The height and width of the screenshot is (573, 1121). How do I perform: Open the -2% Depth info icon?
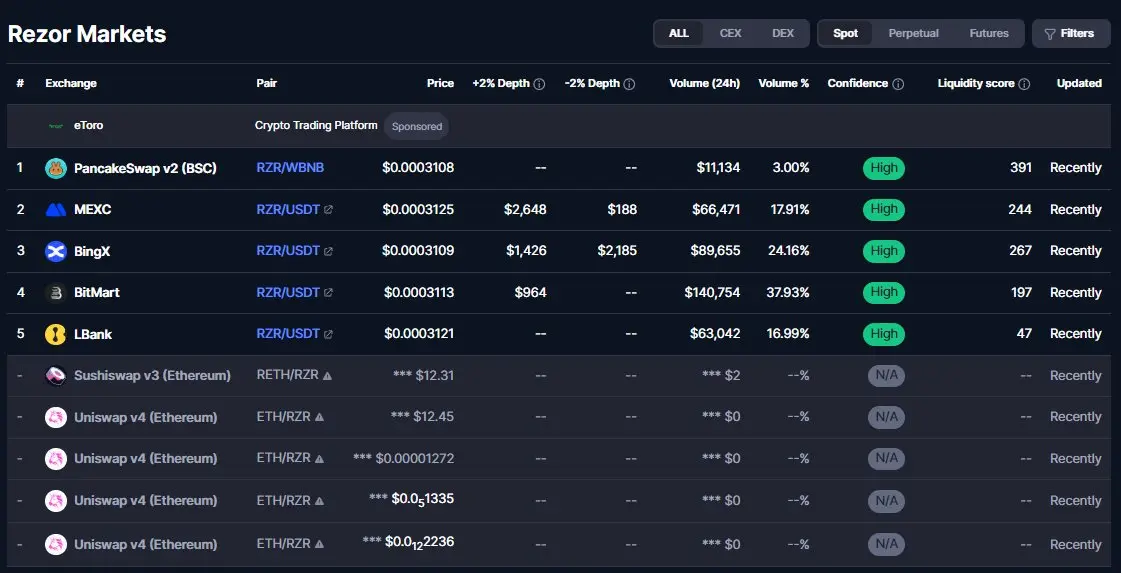pos(629,84)
